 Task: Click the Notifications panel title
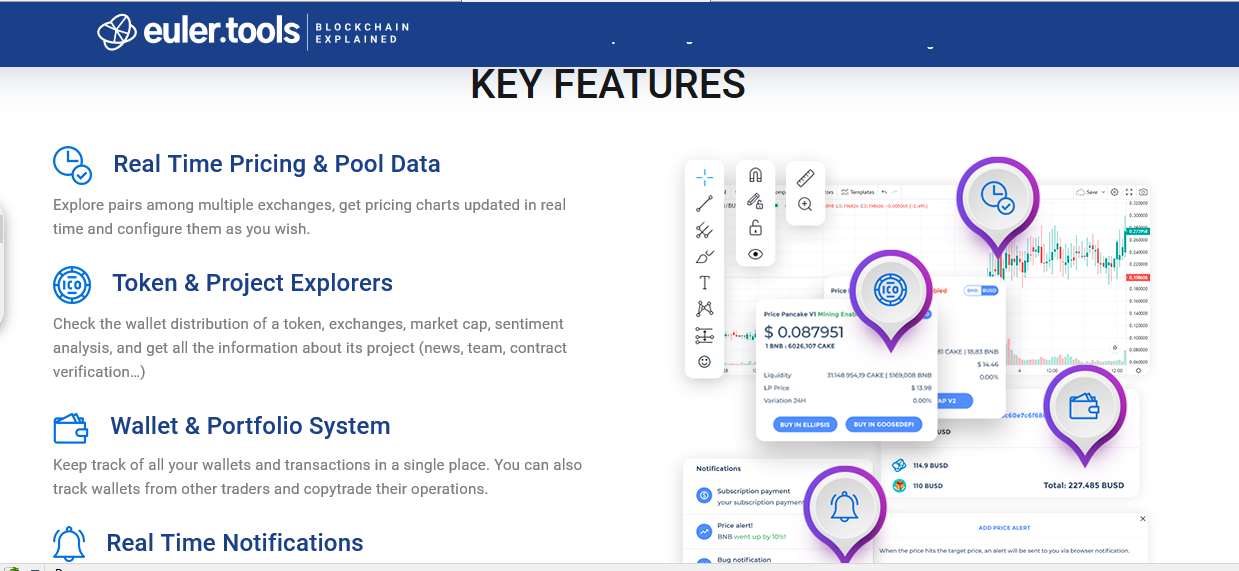[718, 468]
